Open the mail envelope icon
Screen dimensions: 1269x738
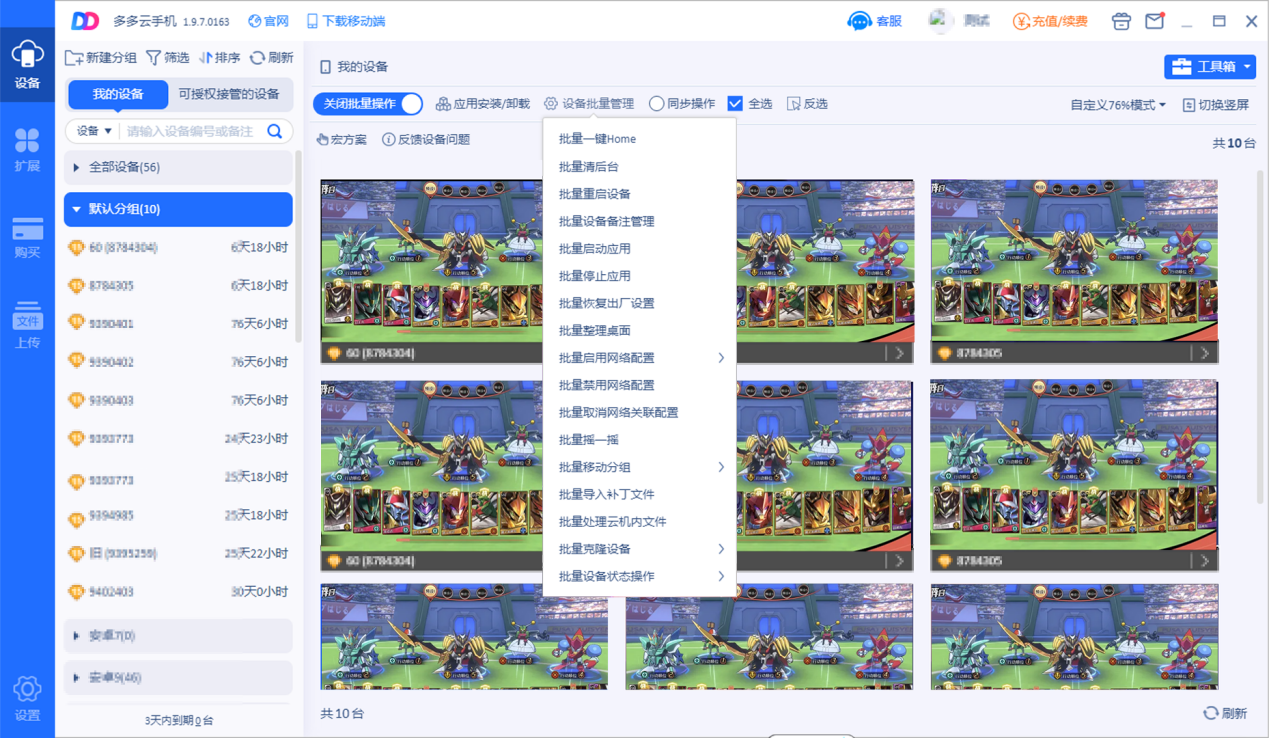pos(1155,21)
